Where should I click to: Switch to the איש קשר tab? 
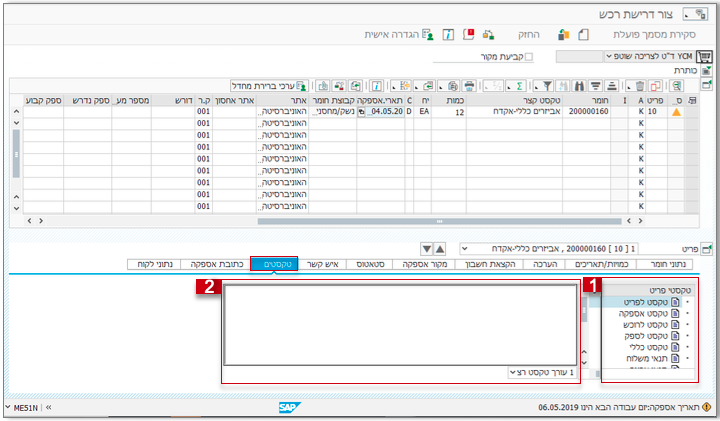pyautogui.click(x=323, y=264)
